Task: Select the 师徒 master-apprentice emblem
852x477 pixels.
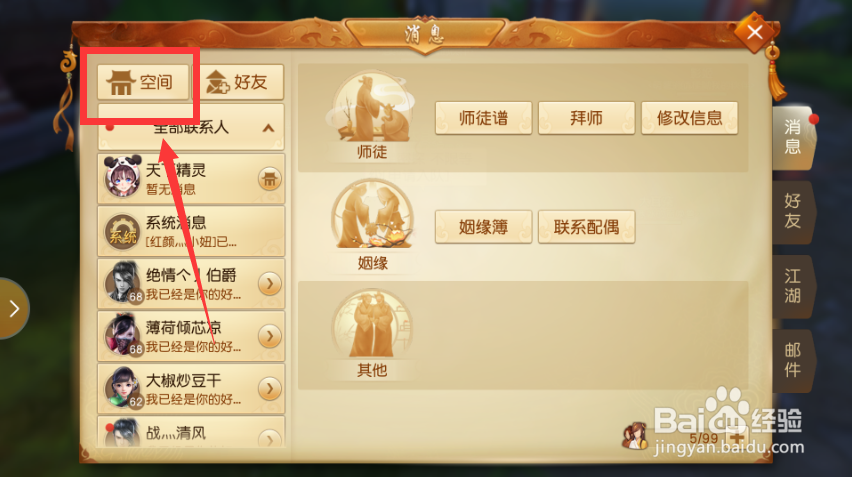Action: point(372,109)
